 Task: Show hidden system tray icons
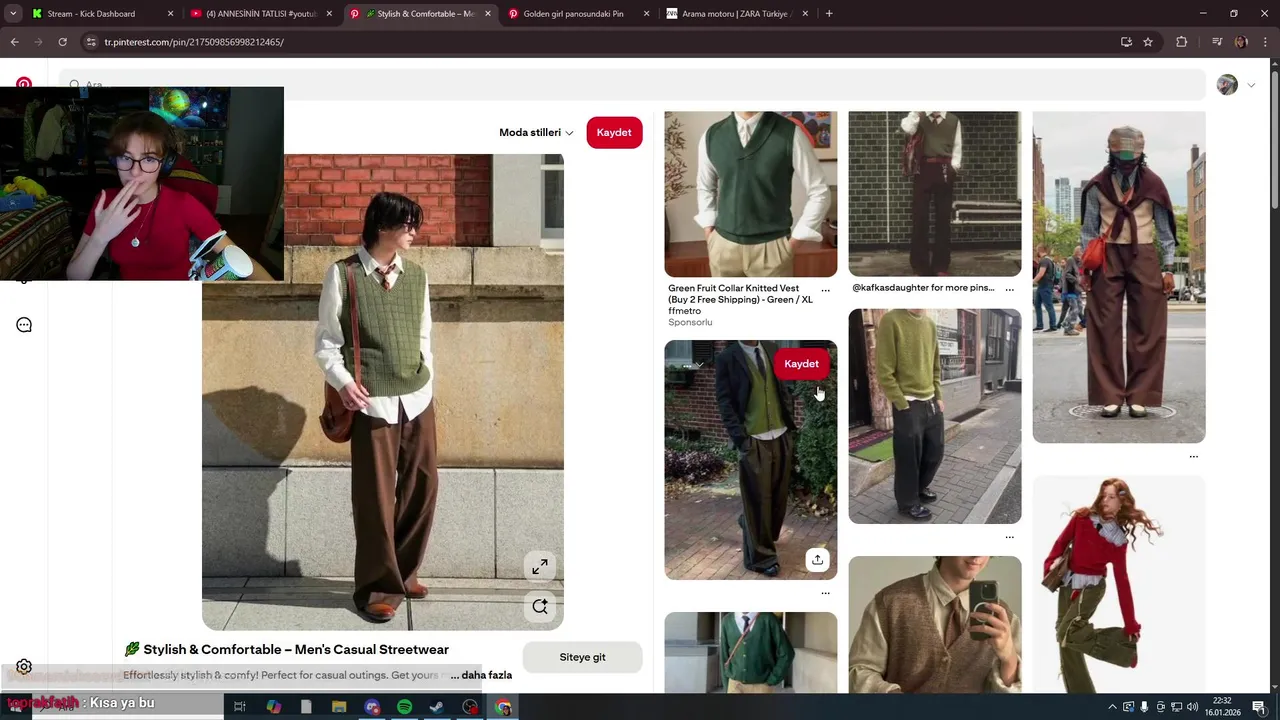(1112, 707)
